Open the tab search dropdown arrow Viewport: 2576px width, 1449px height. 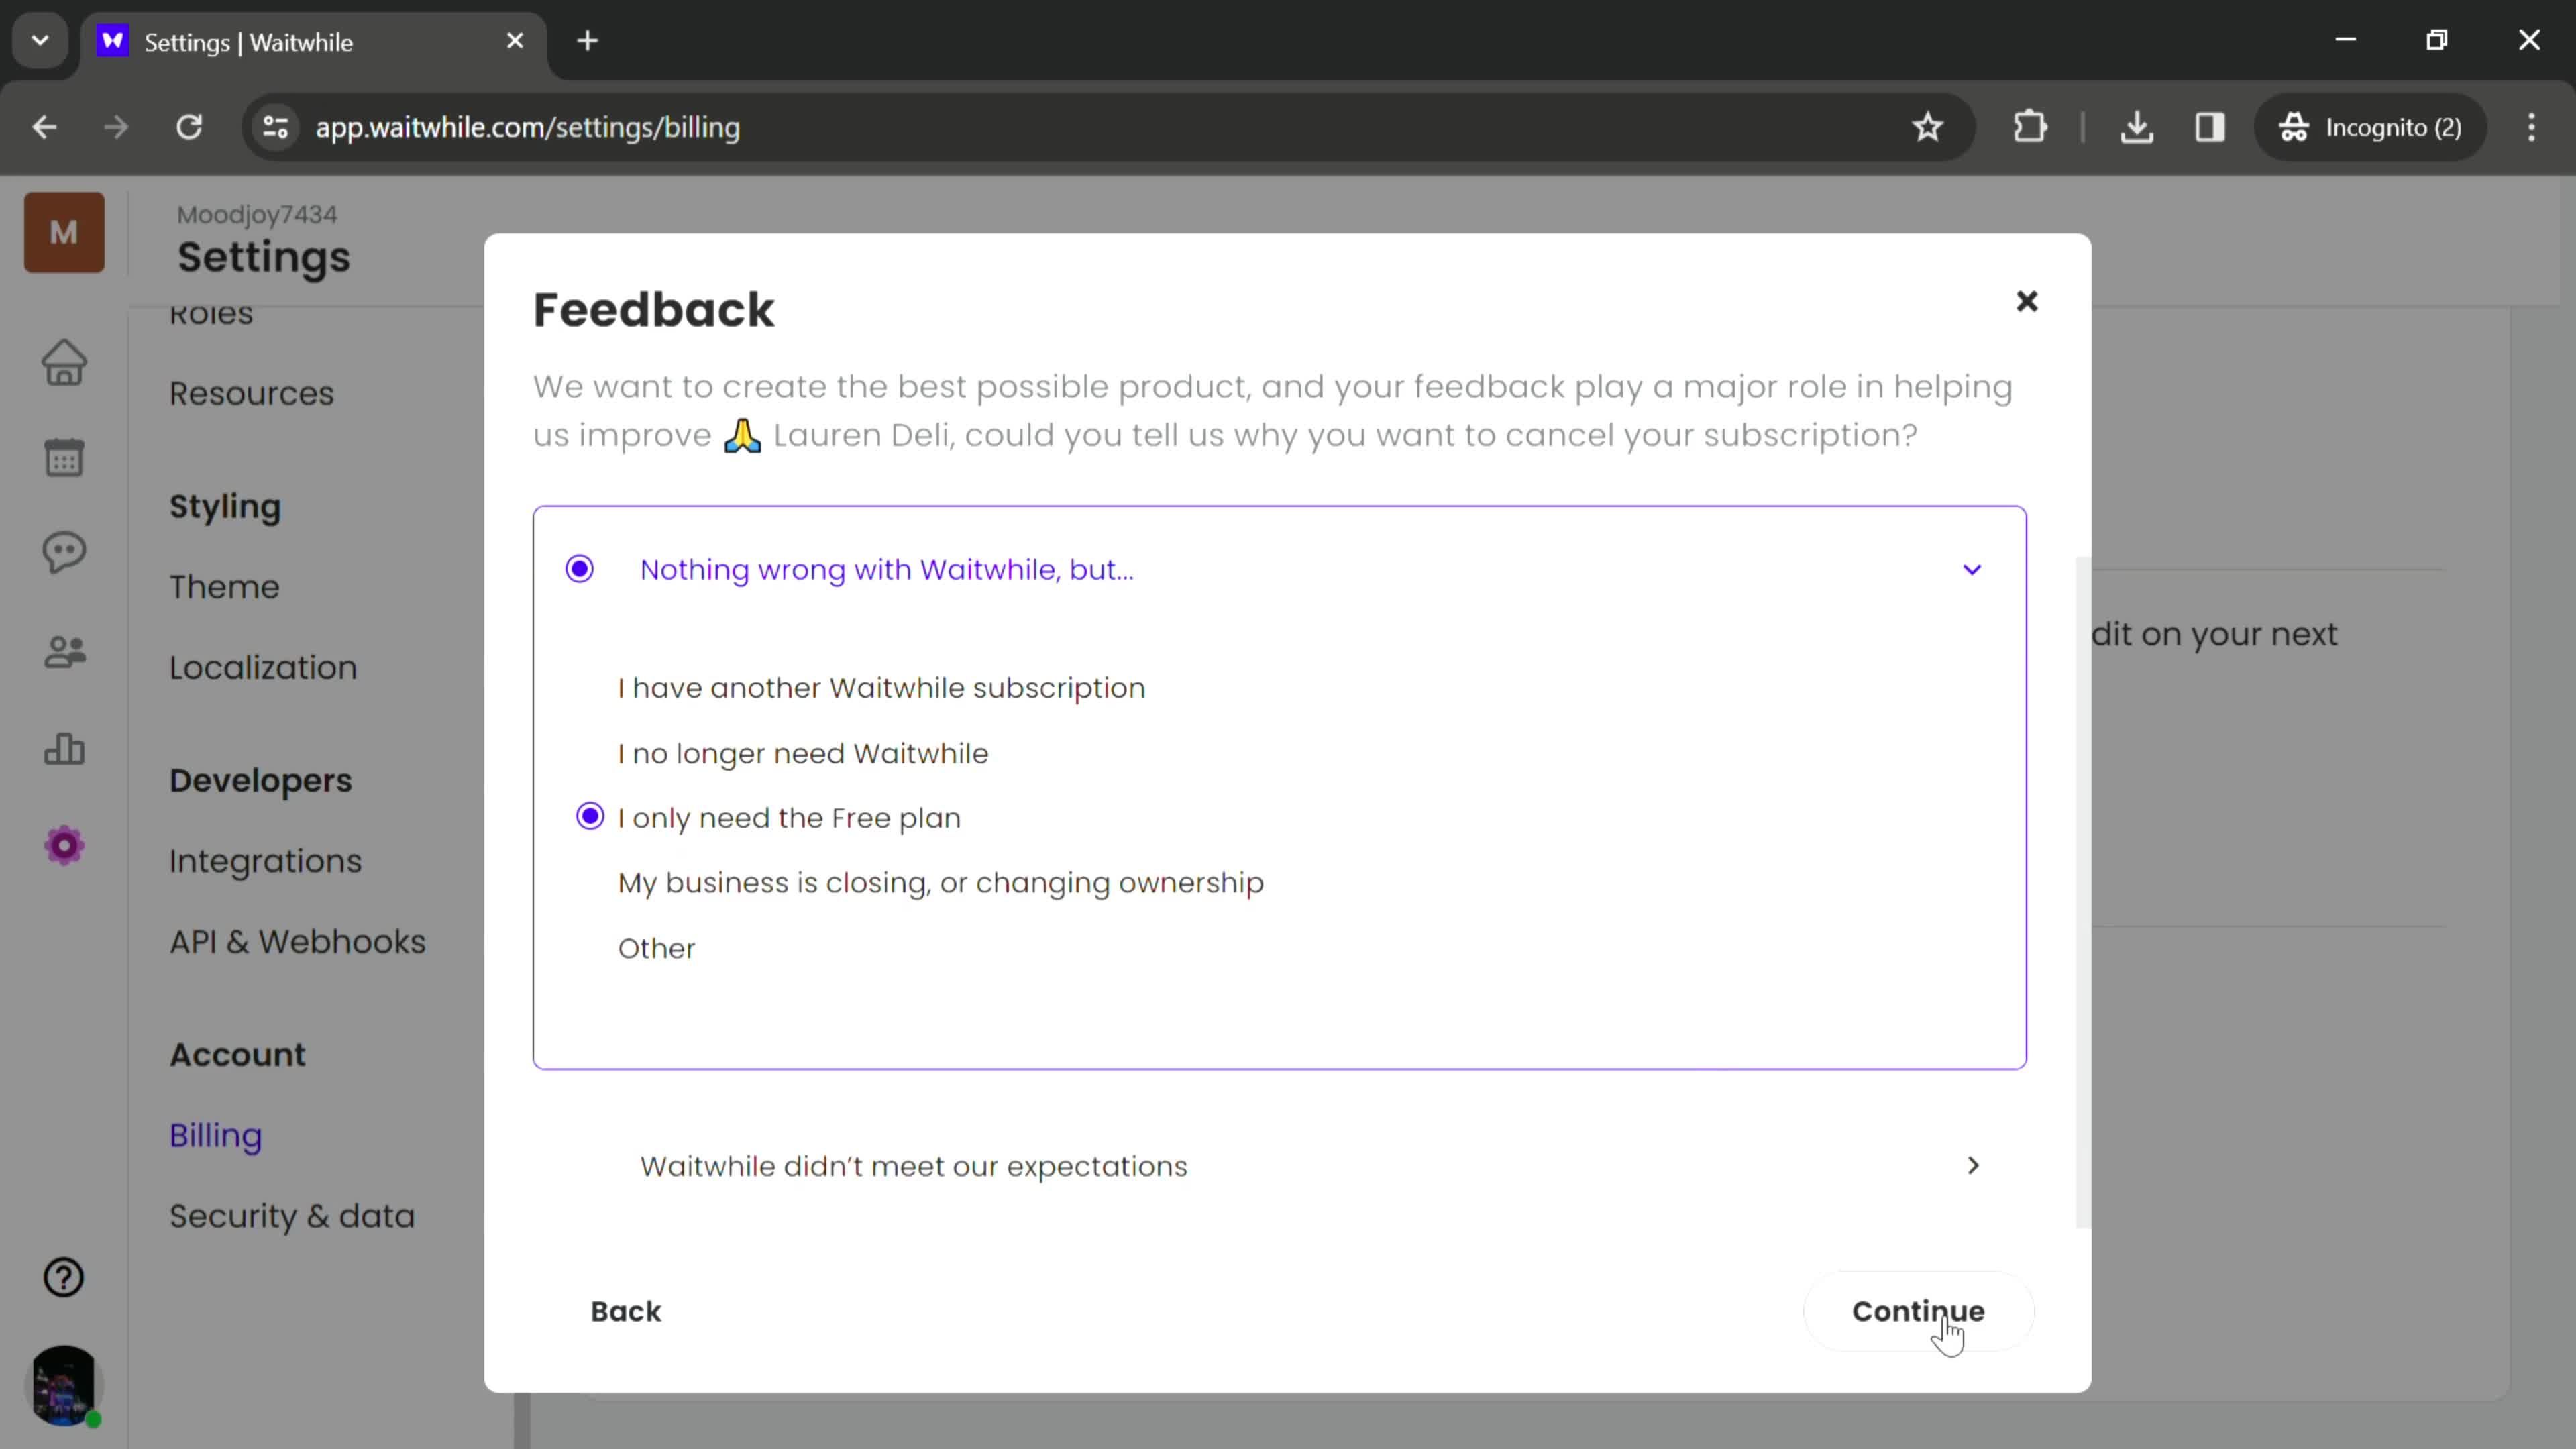coord(40,41)
